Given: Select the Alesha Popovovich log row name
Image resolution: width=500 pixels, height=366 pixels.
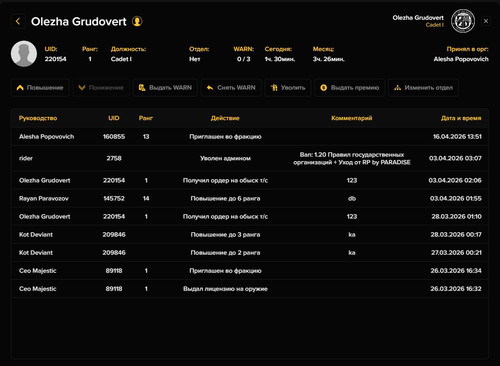Looking at the screenshot, I should point(46,136).
